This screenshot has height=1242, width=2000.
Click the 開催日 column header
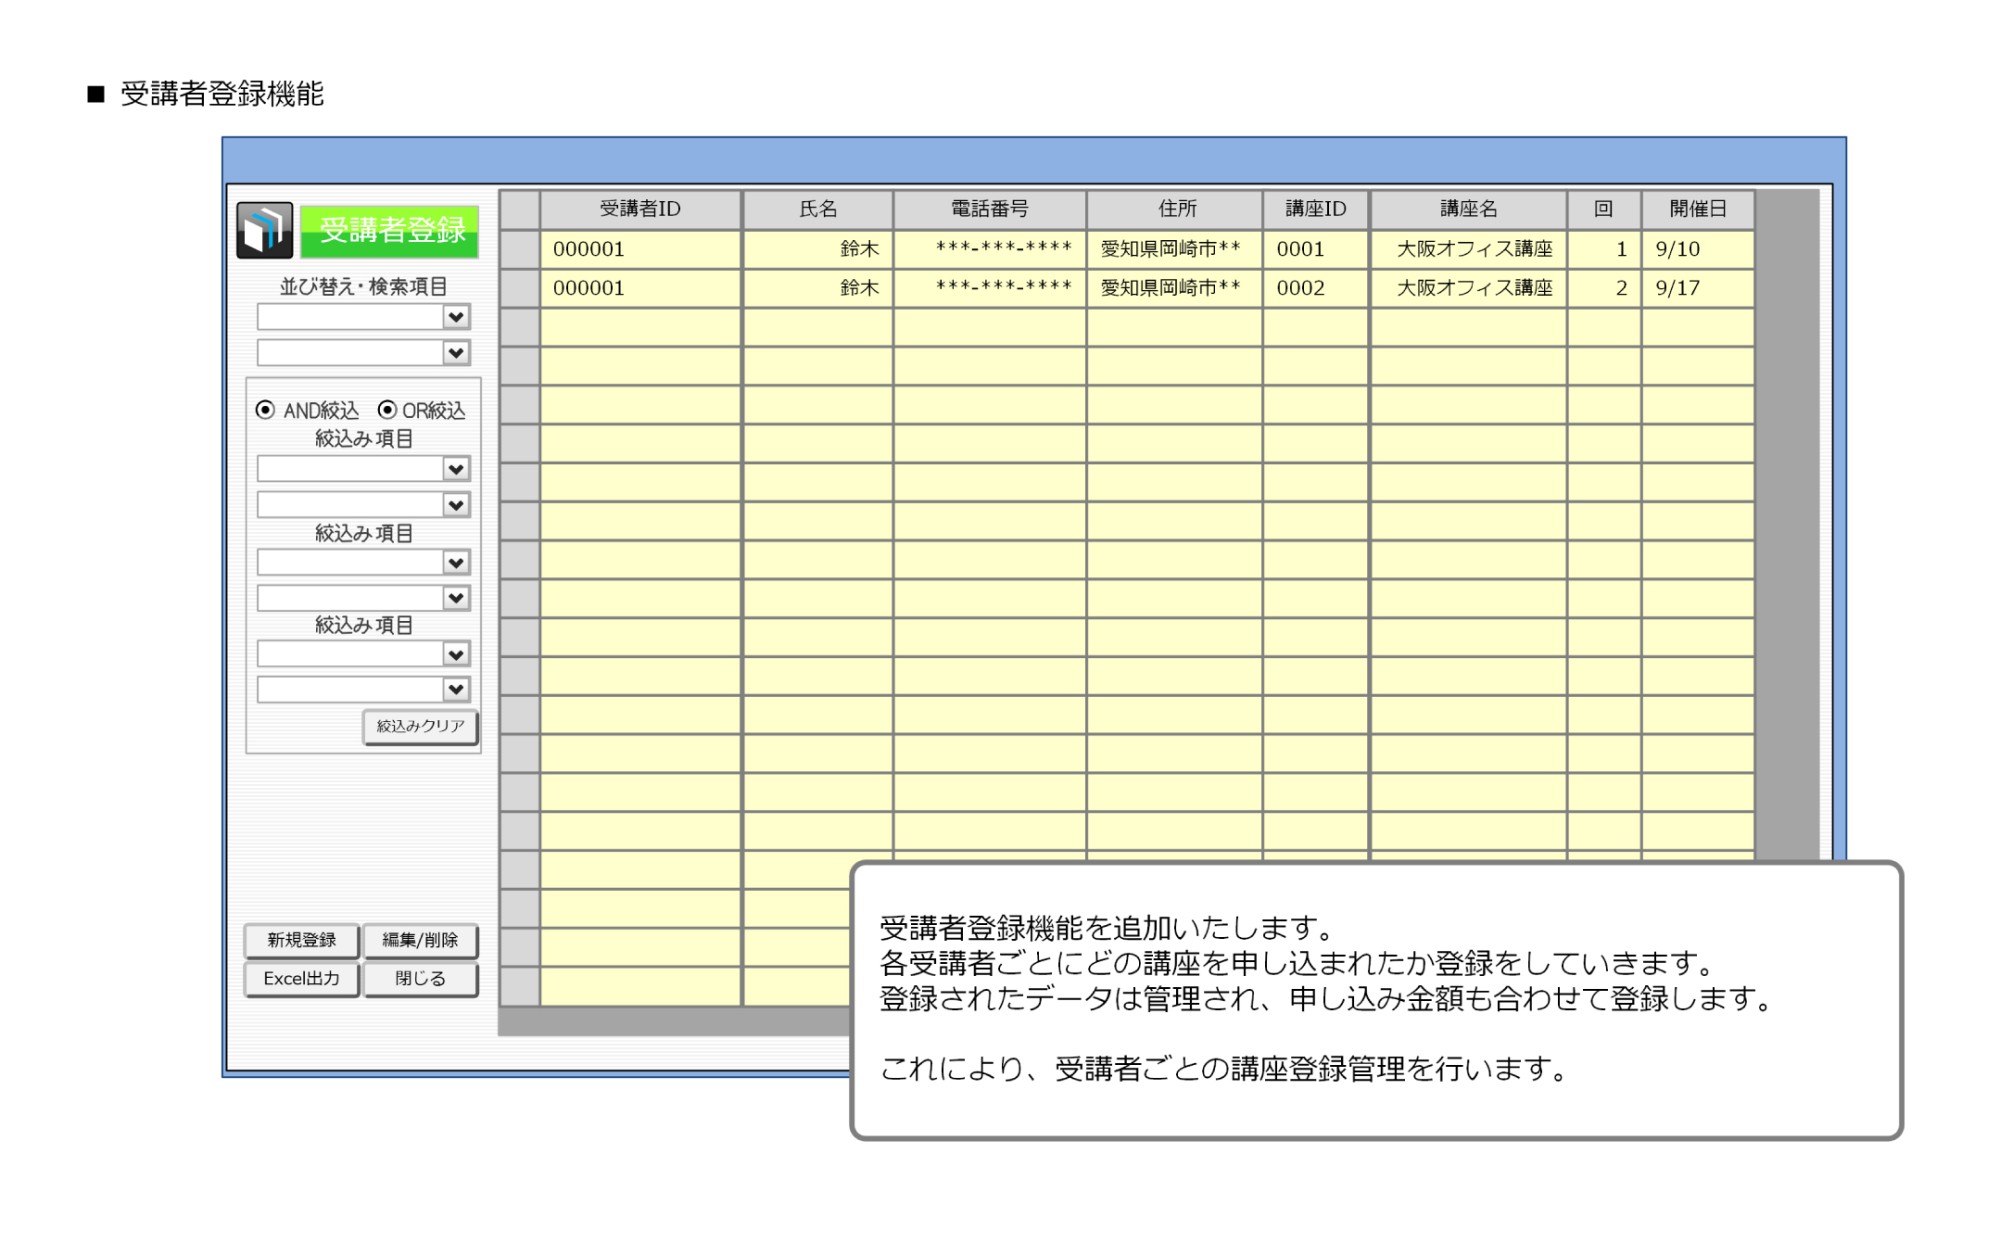tap(1698, 209)
